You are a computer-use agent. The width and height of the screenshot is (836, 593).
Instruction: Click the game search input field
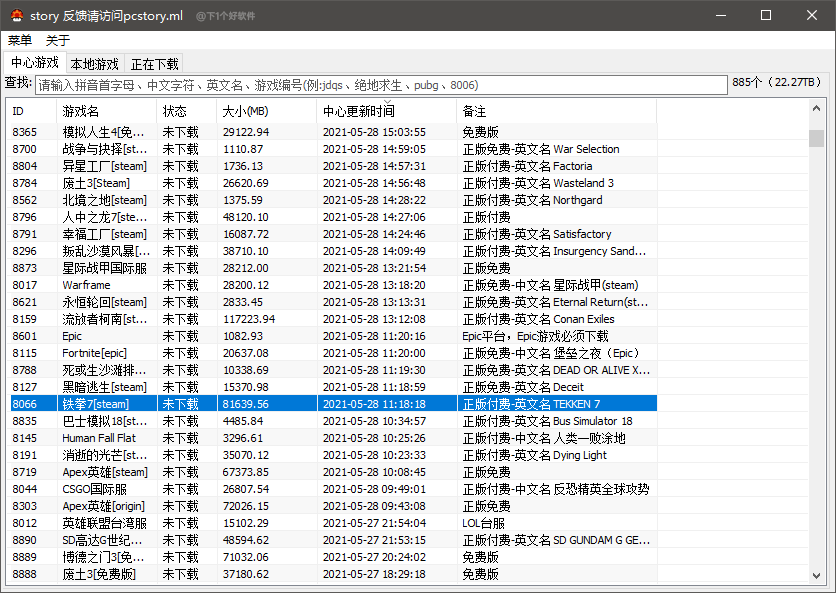tap(380, 85)
